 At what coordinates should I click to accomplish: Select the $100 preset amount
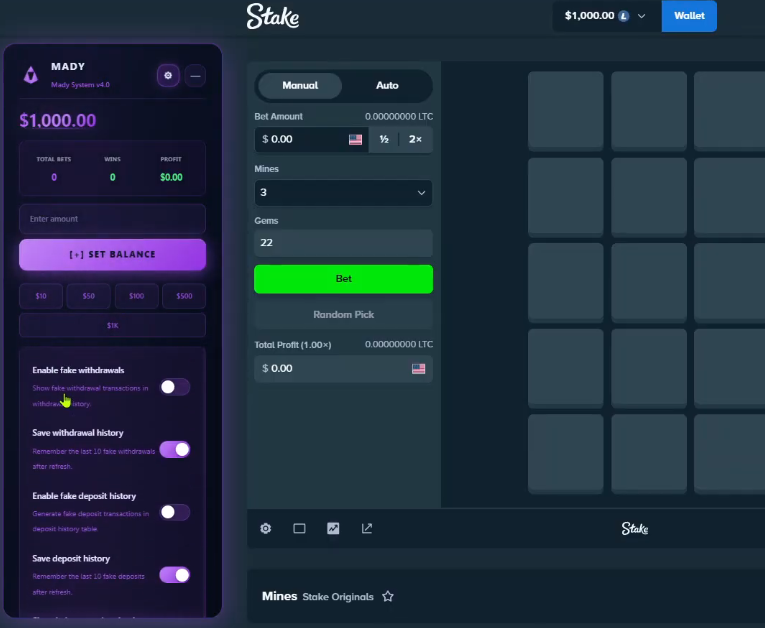coord(137,296)
